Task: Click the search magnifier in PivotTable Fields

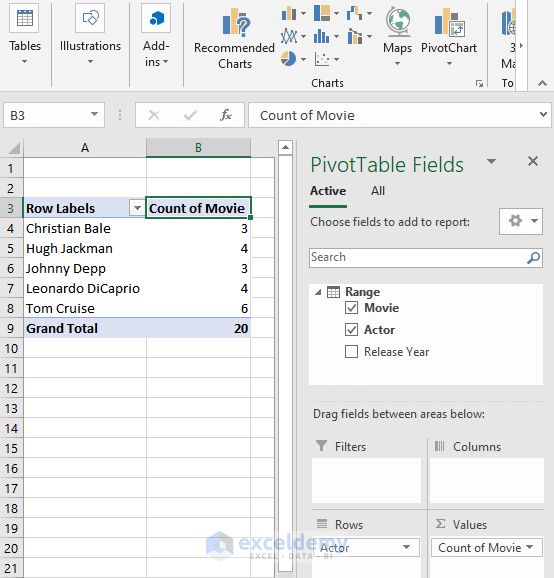Action: pos(533,258)
